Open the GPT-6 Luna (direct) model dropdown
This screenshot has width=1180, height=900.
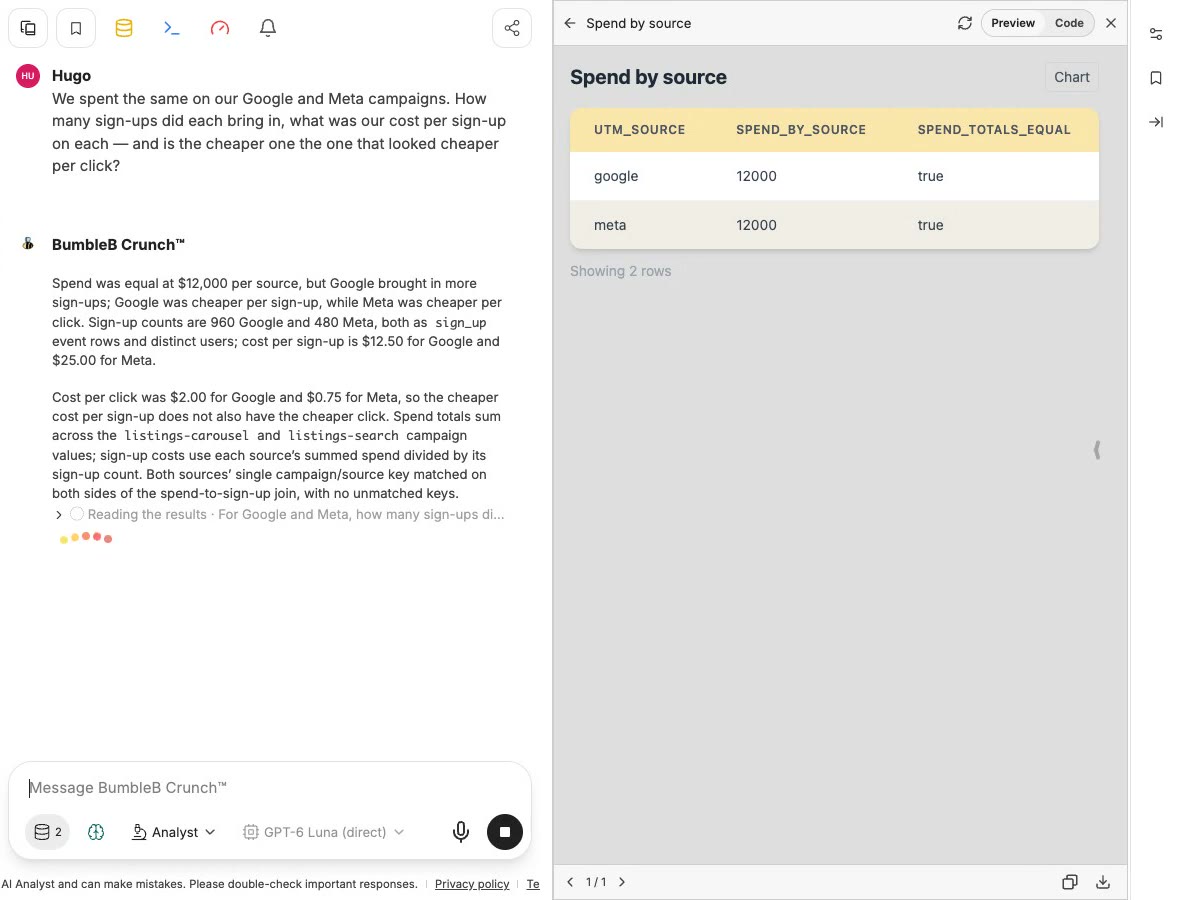point(324,832)
